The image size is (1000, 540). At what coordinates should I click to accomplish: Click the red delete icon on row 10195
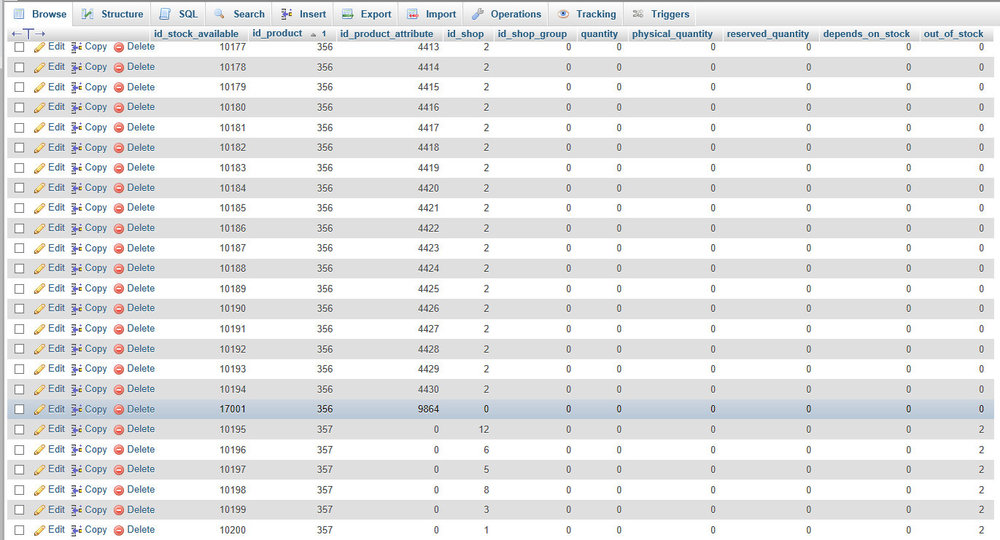[119, 430]
